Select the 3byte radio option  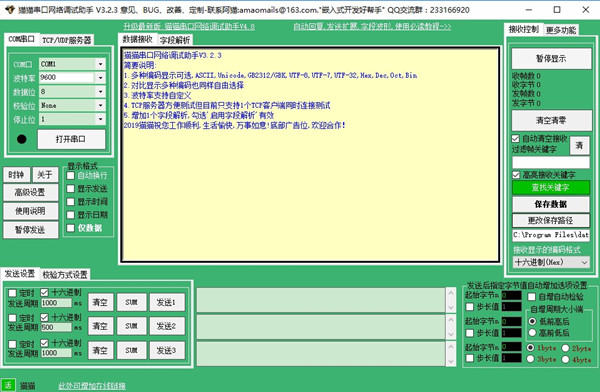point(530,359)
